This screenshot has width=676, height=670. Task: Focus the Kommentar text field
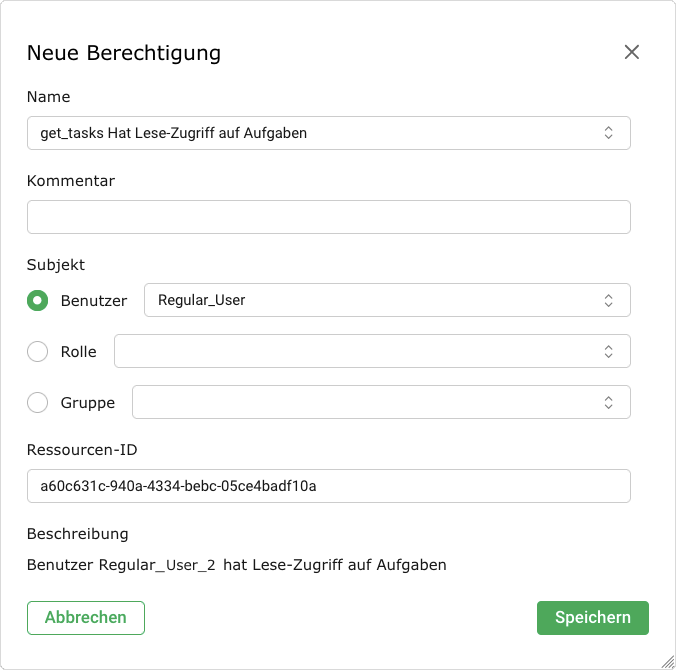[x=328, y=217]
